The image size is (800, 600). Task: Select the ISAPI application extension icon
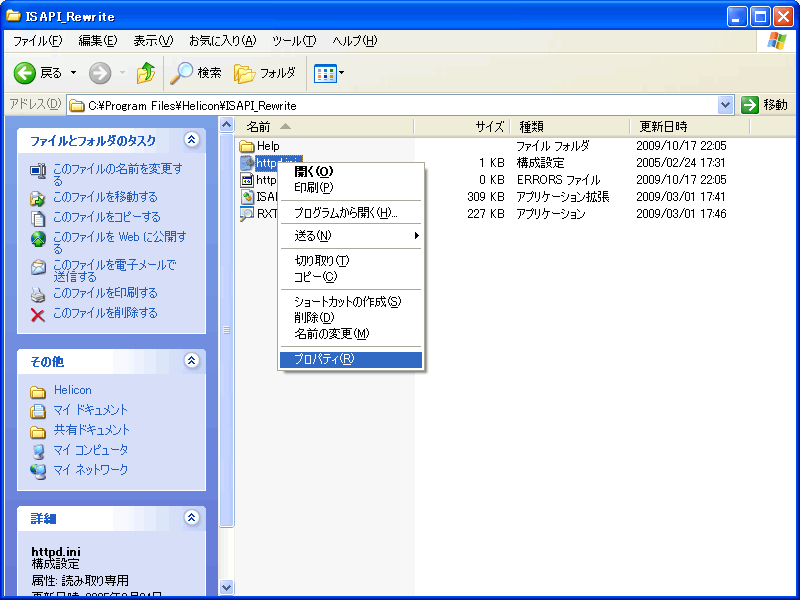247,197
